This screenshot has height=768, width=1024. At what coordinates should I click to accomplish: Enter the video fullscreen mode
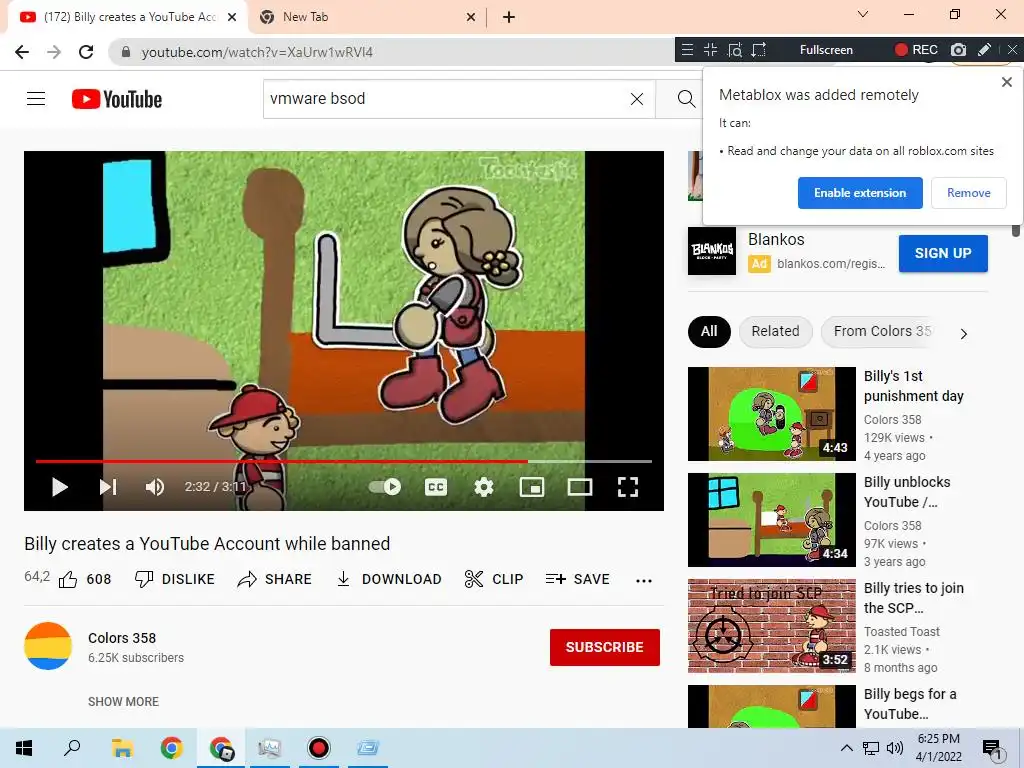coord(628,487)
